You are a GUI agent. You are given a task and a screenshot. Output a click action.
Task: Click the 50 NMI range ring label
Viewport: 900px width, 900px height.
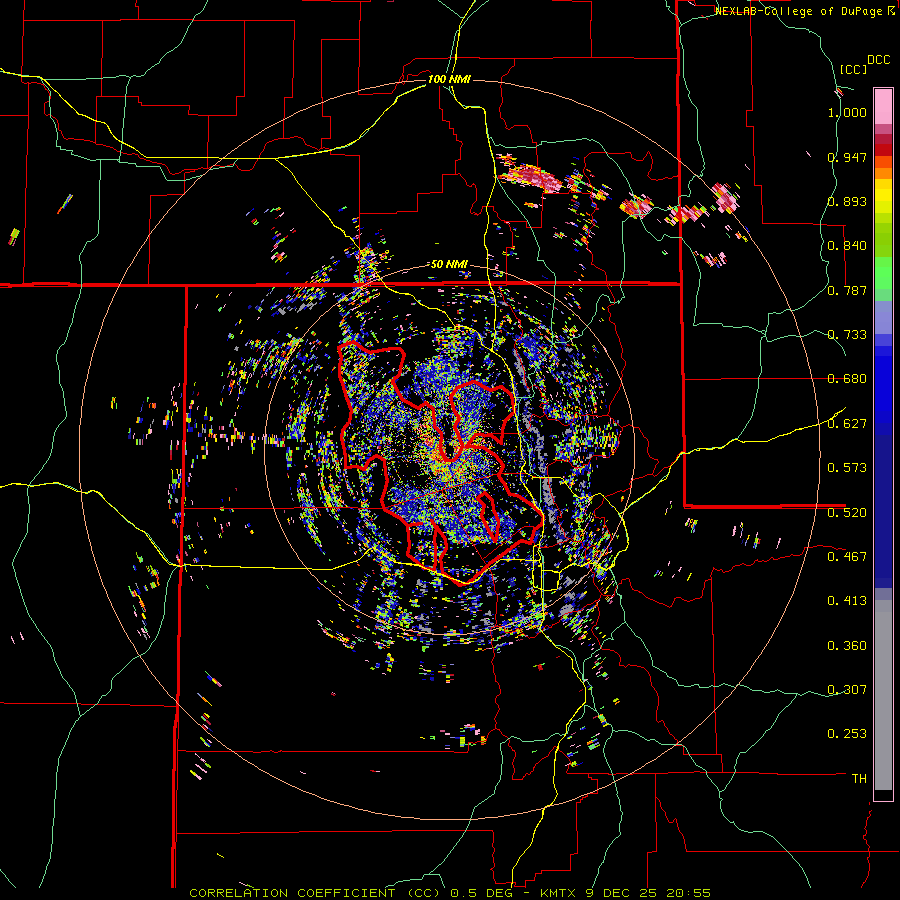pyautogui.click(x=449, y=264)
